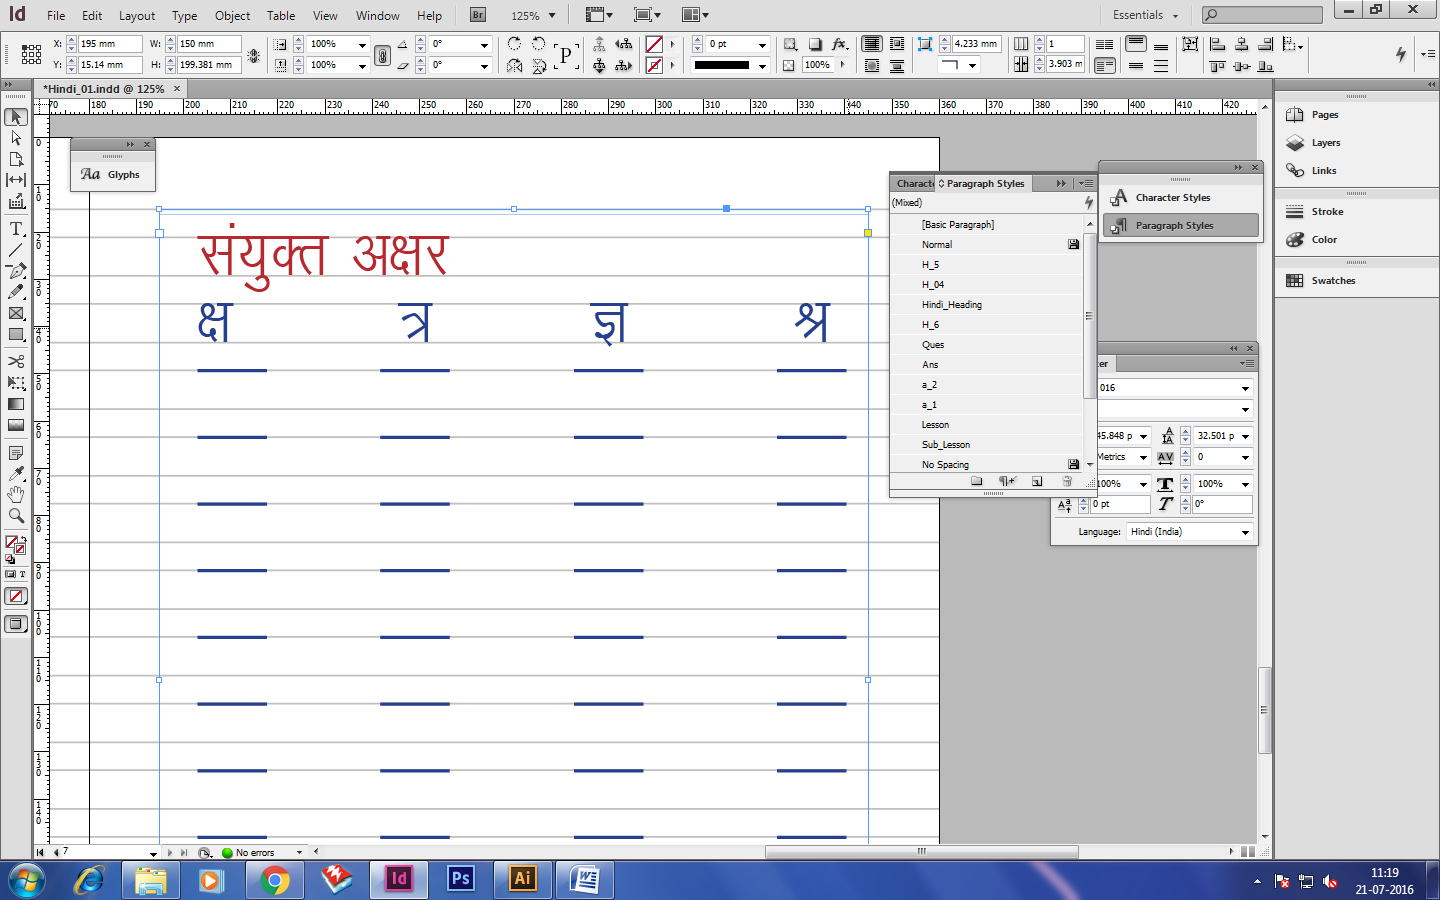Select the Hand tool
The height and width of the screenshot is (900, 1440).
[16, 495]
